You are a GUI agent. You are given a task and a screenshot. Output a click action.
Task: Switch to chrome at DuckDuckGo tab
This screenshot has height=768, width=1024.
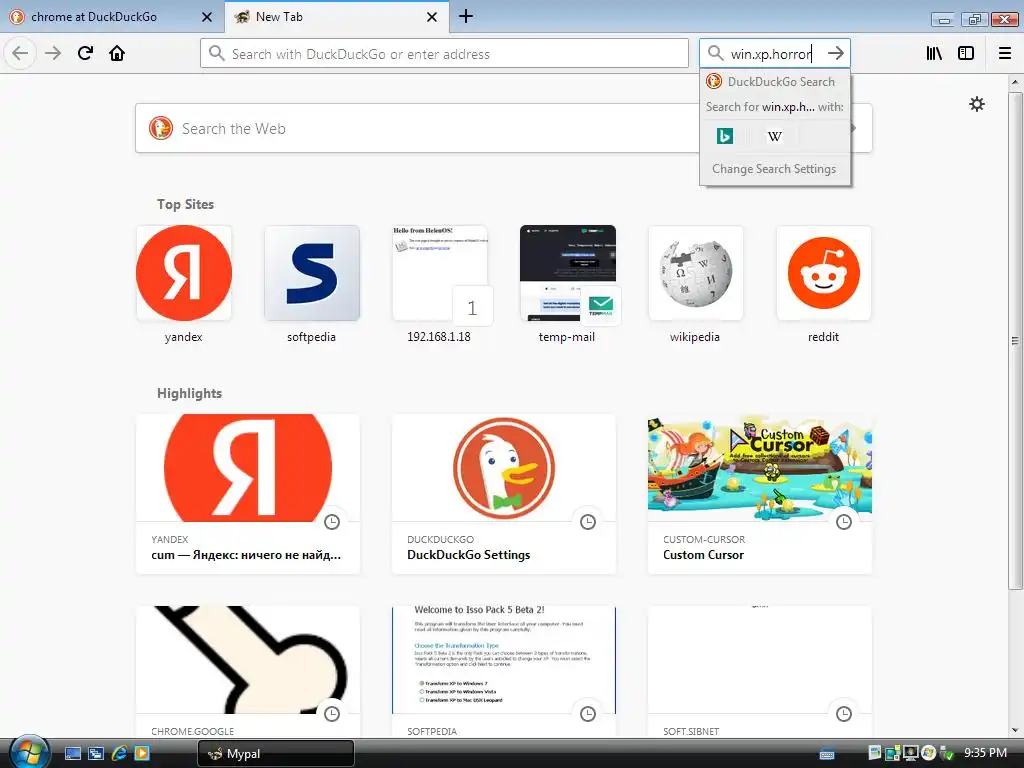point(112,17)
